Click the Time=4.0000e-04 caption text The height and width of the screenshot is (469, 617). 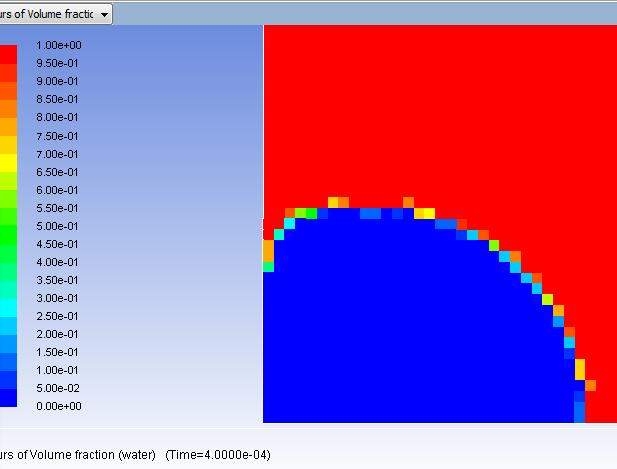pyautogui.click(x=218, y=455)
